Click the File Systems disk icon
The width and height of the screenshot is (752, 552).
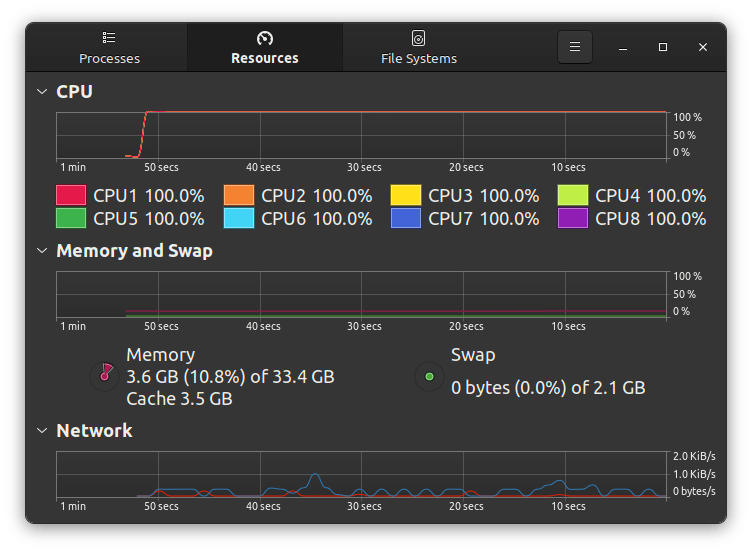coord(418,38)
